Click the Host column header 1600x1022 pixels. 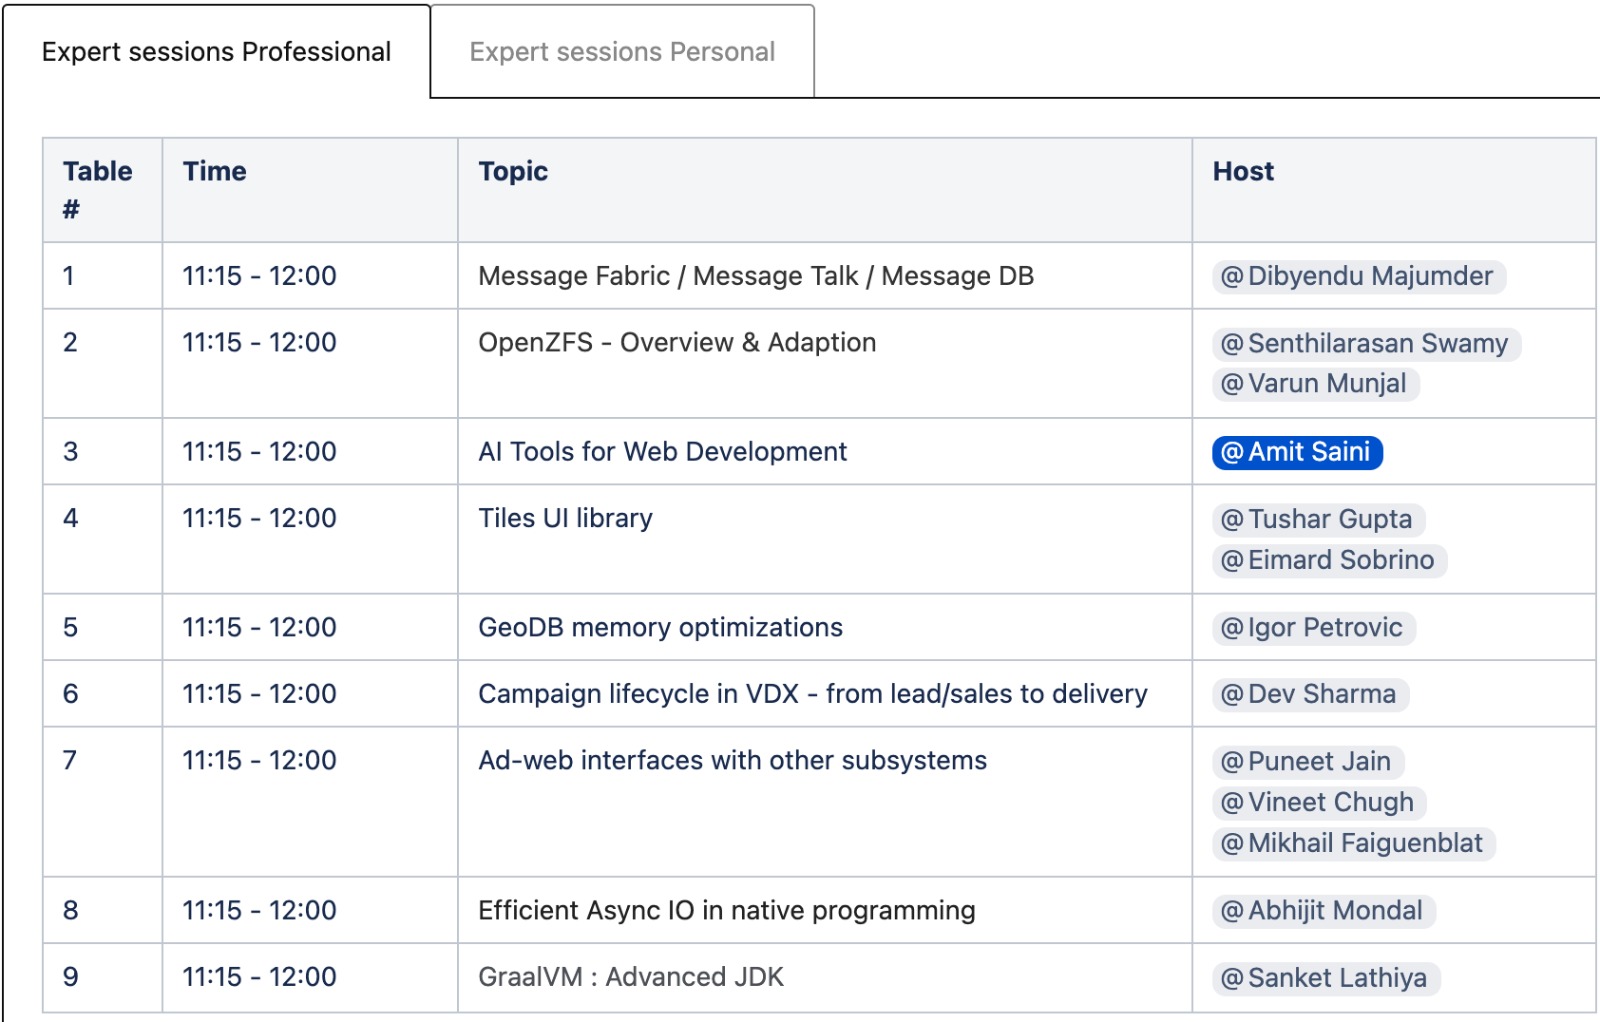point(1243,172)
